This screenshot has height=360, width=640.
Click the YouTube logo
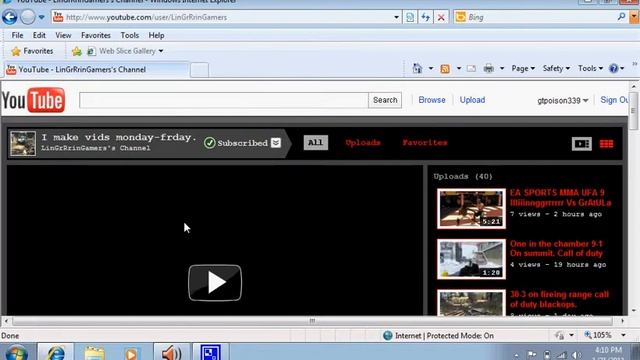click(x=33, y=100)
